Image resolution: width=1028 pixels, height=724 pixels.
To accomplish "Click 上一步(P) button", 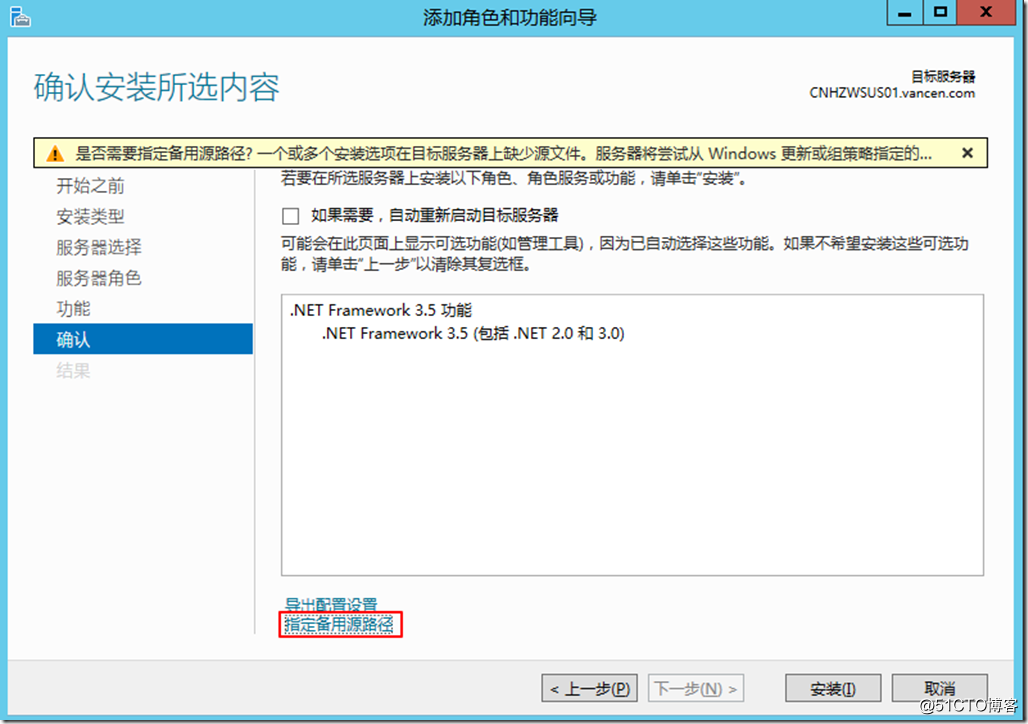I will (x=589, y=689).
